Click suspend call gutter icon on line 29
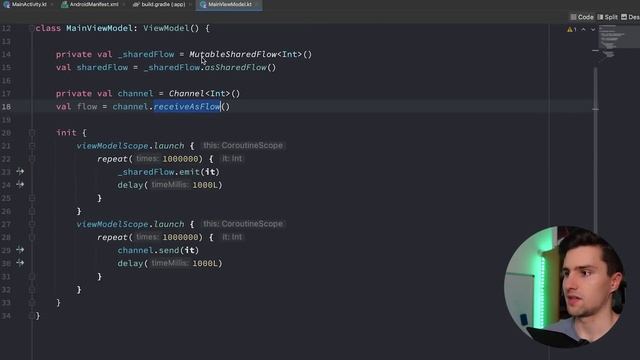The image size is (640, 360). [x=20, y=250]
